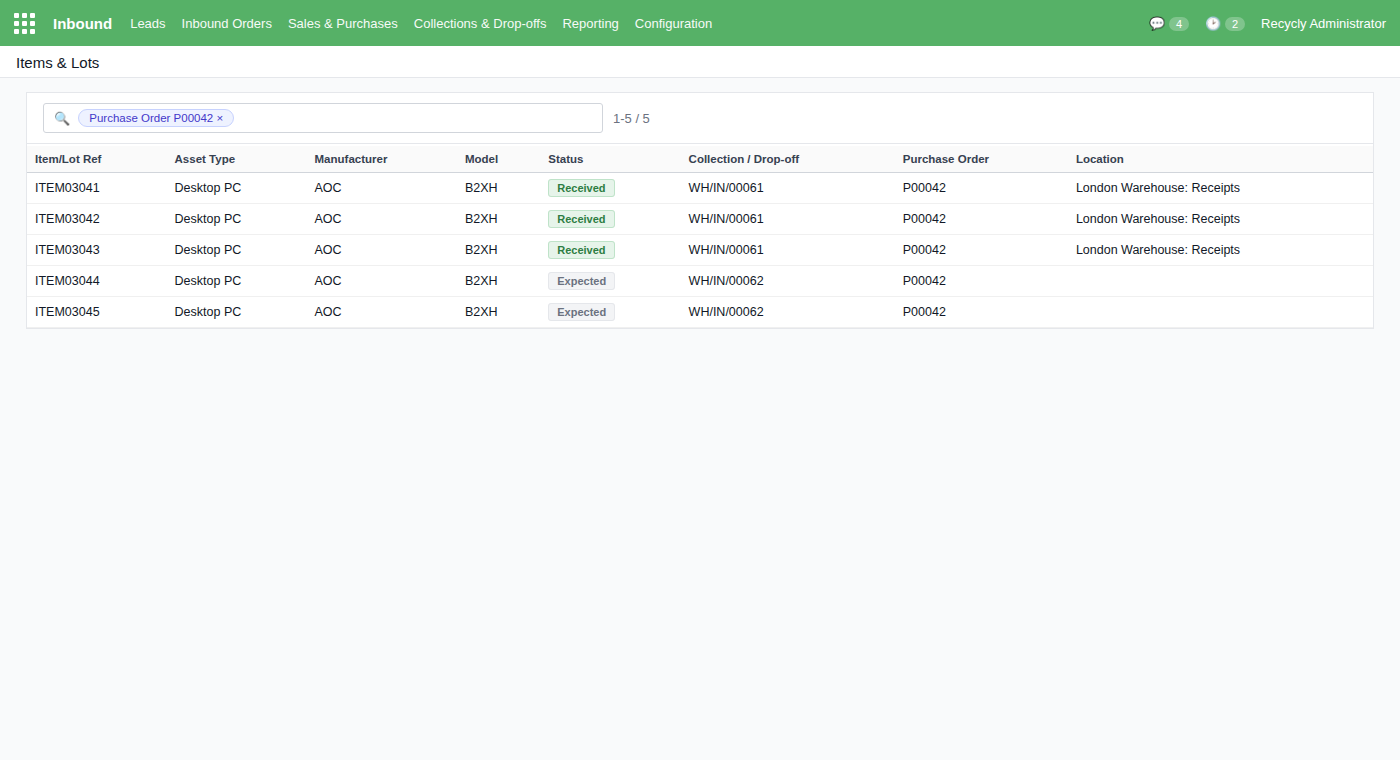Click the Inbound app title
Image resolution: width=1400 pixels, height=760 pixels.
(x=82, y=23)
